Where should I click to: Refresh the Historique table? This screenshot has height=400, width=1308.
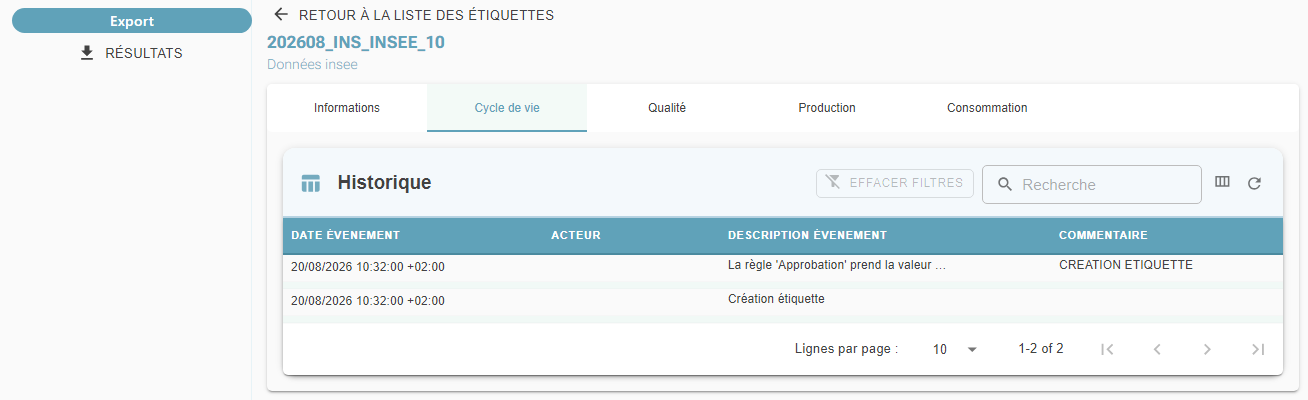pos(1254,183)
